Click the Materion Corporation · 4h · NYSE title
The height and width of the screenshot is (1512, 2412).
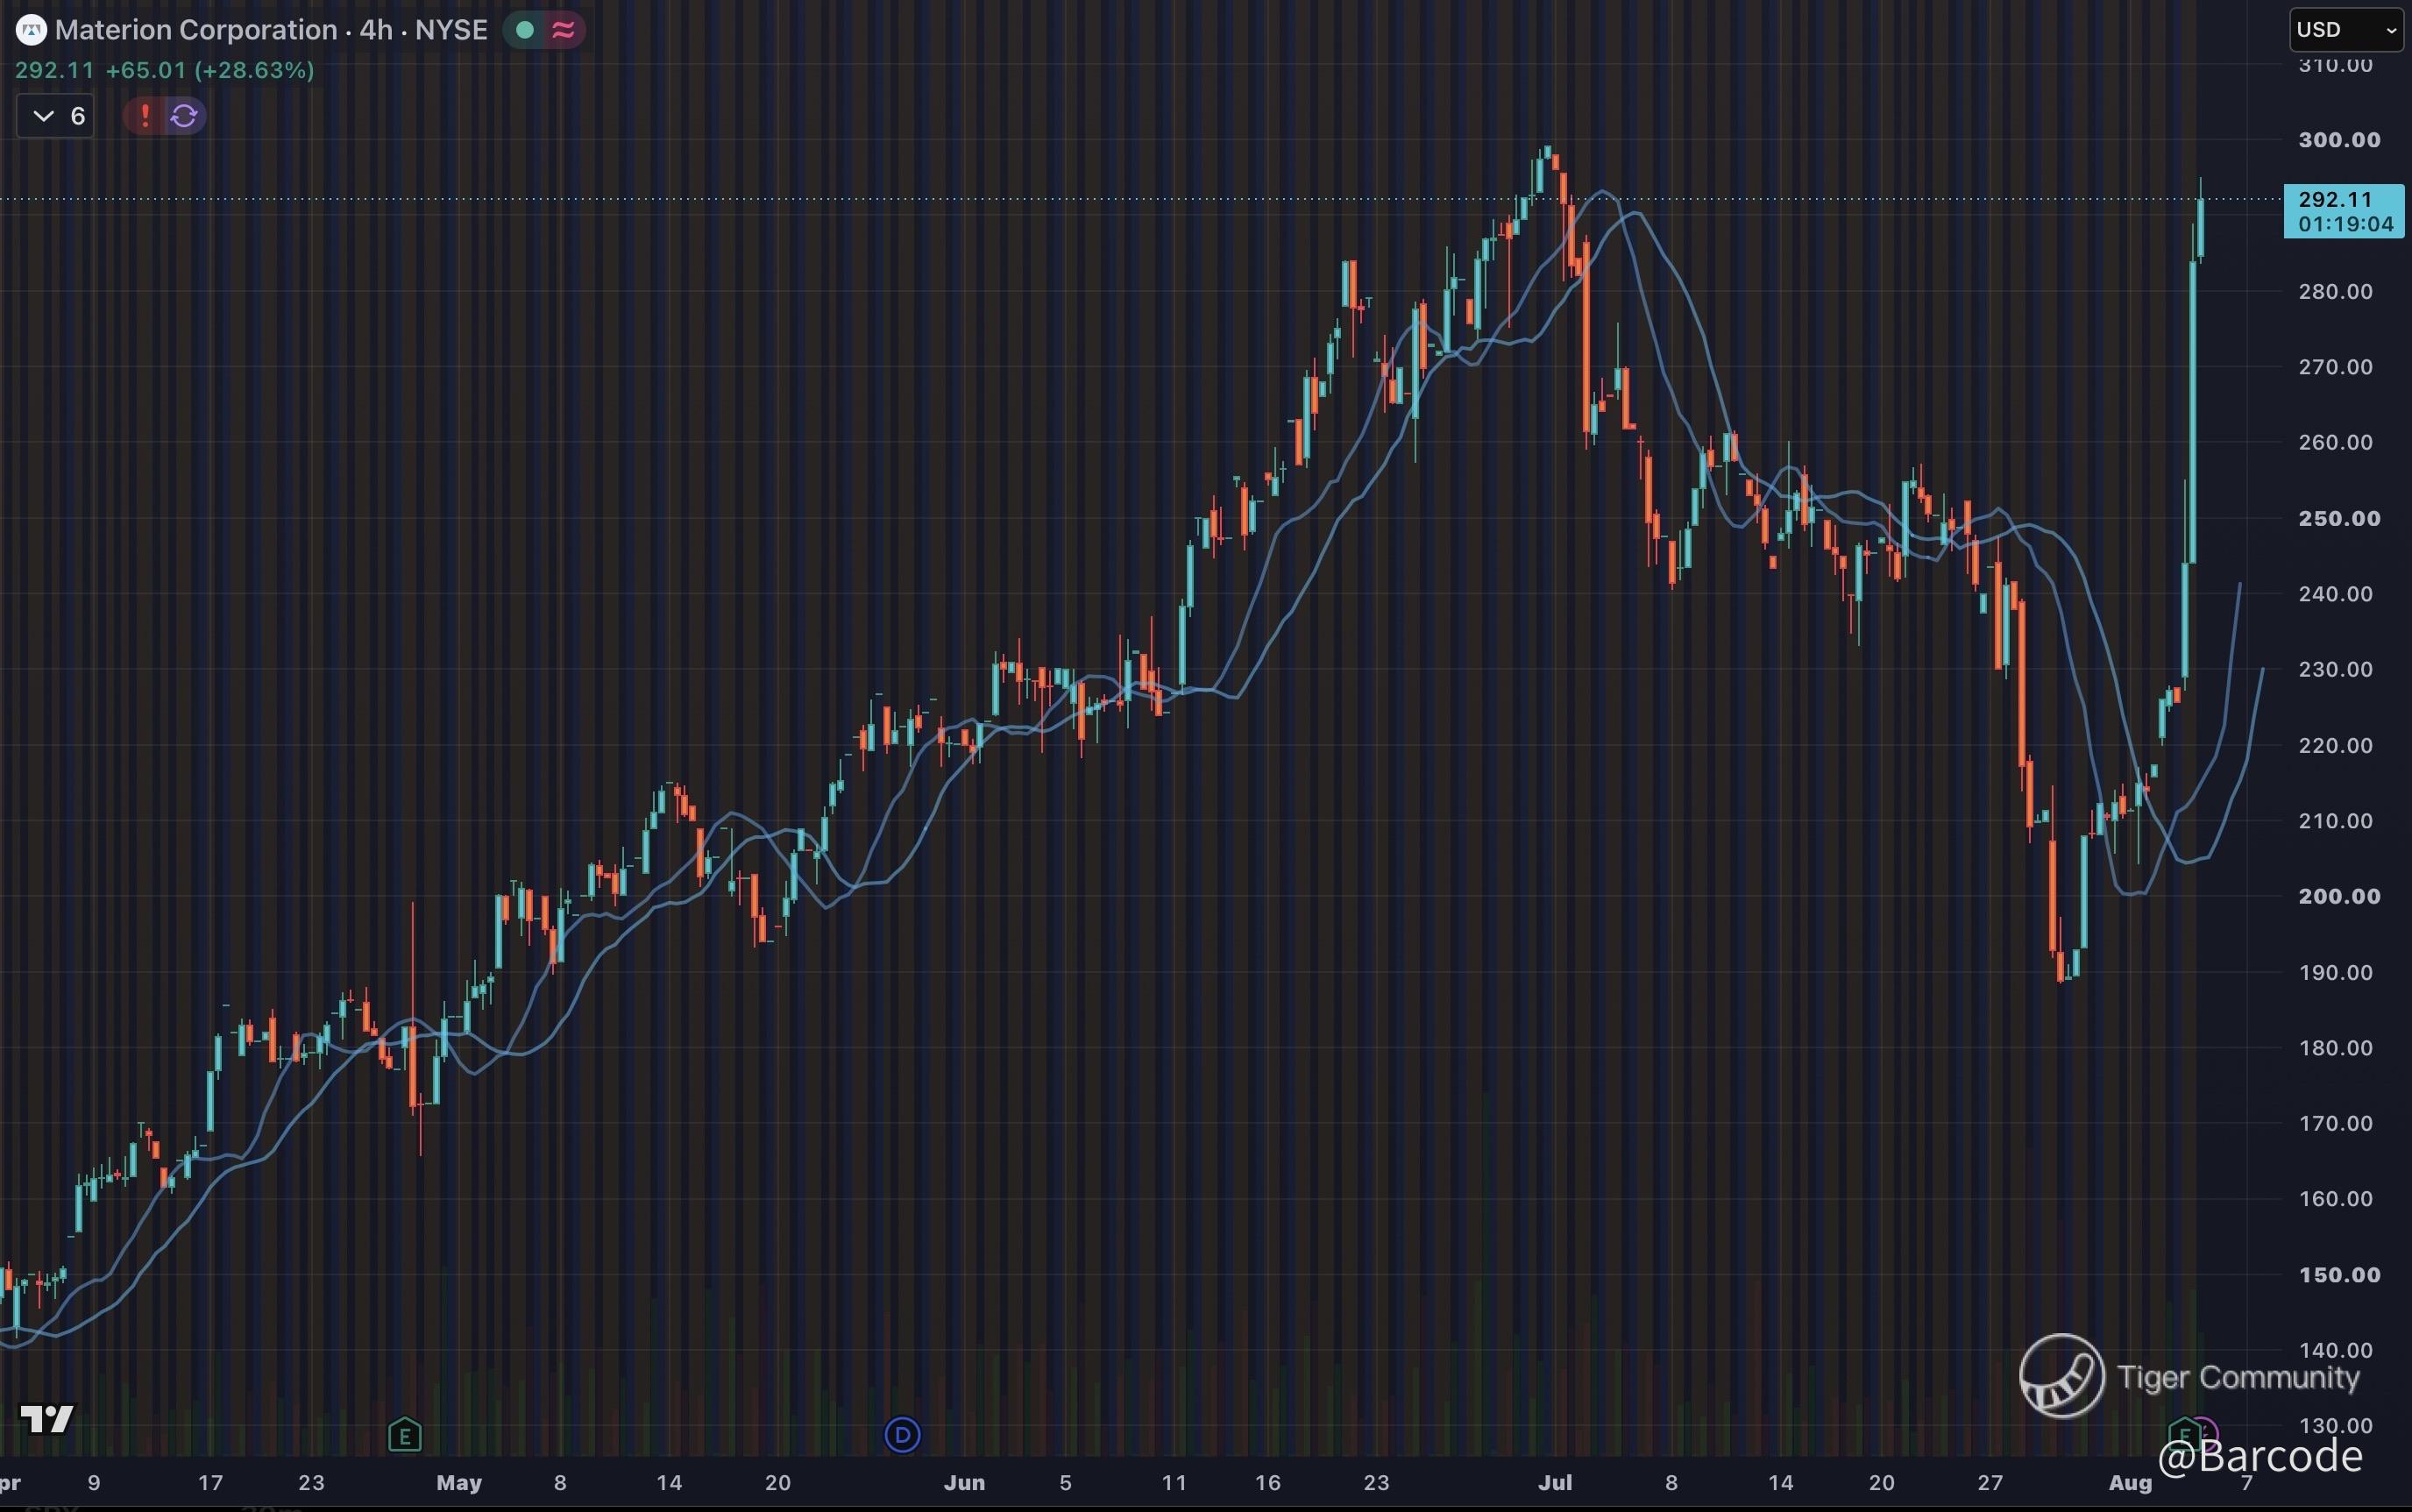pos(271,30)
